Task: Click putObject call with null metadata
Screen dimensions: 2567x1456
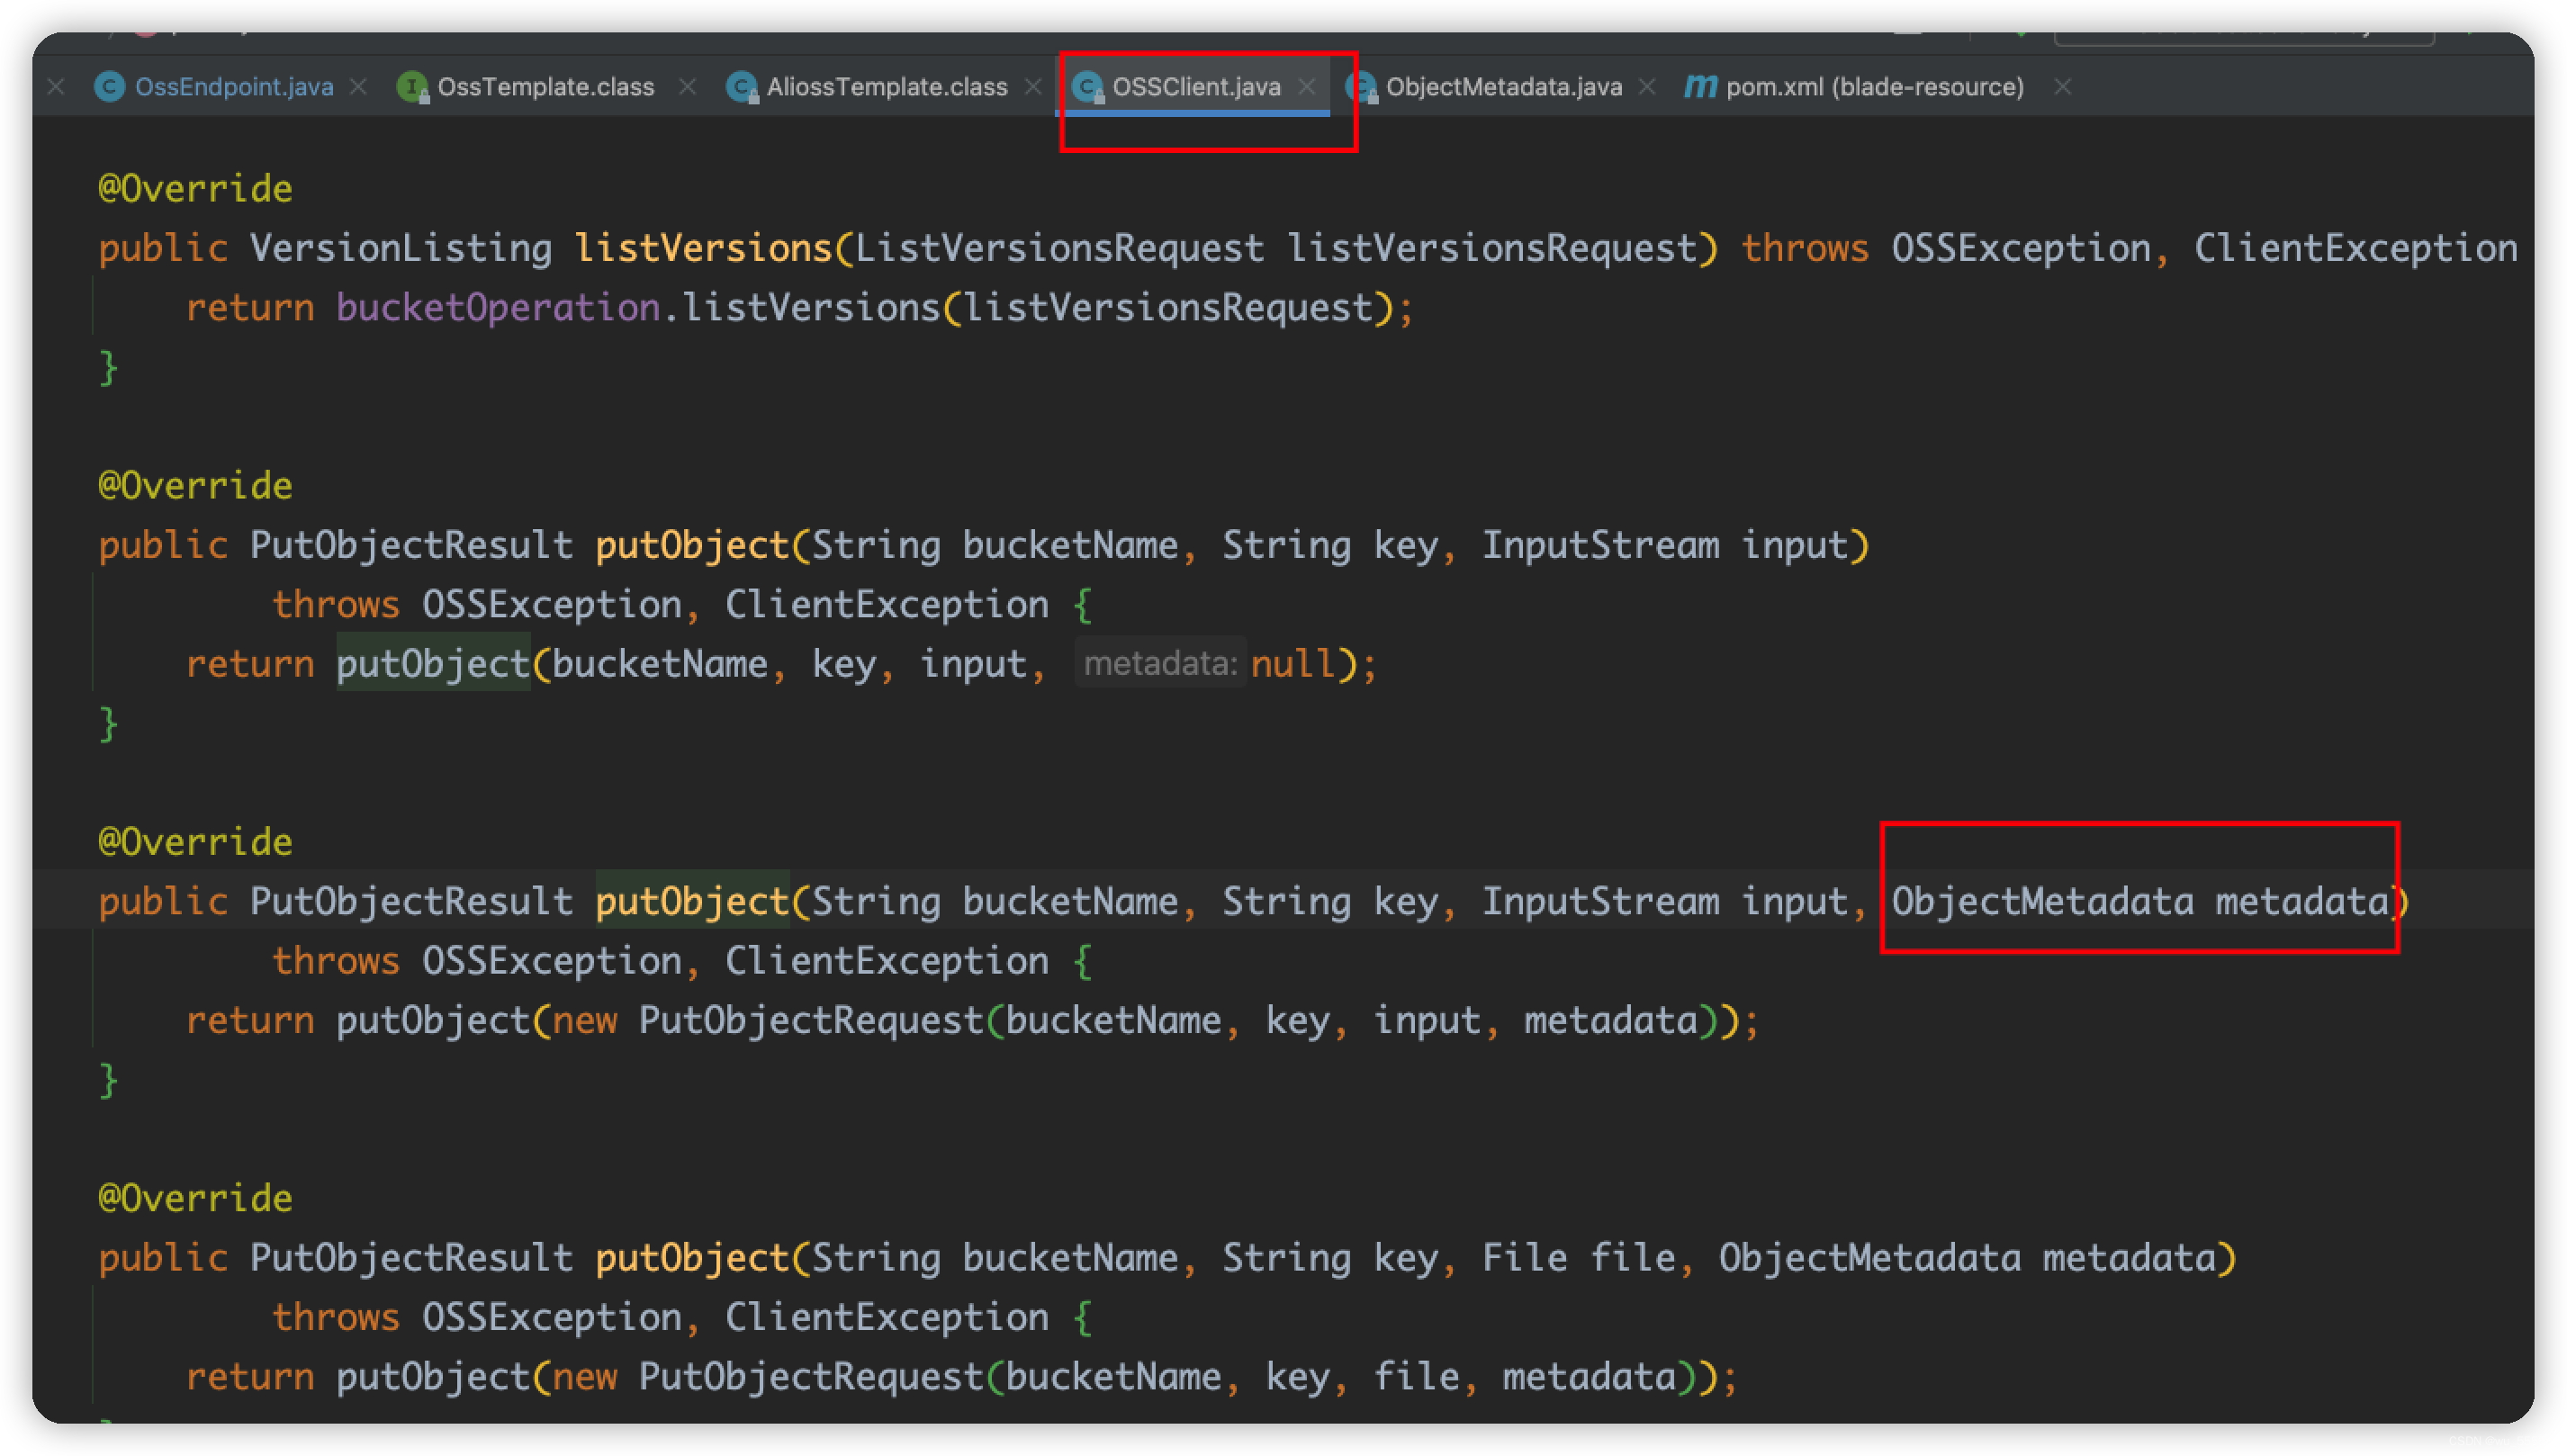Action: (x=432, y=663)
